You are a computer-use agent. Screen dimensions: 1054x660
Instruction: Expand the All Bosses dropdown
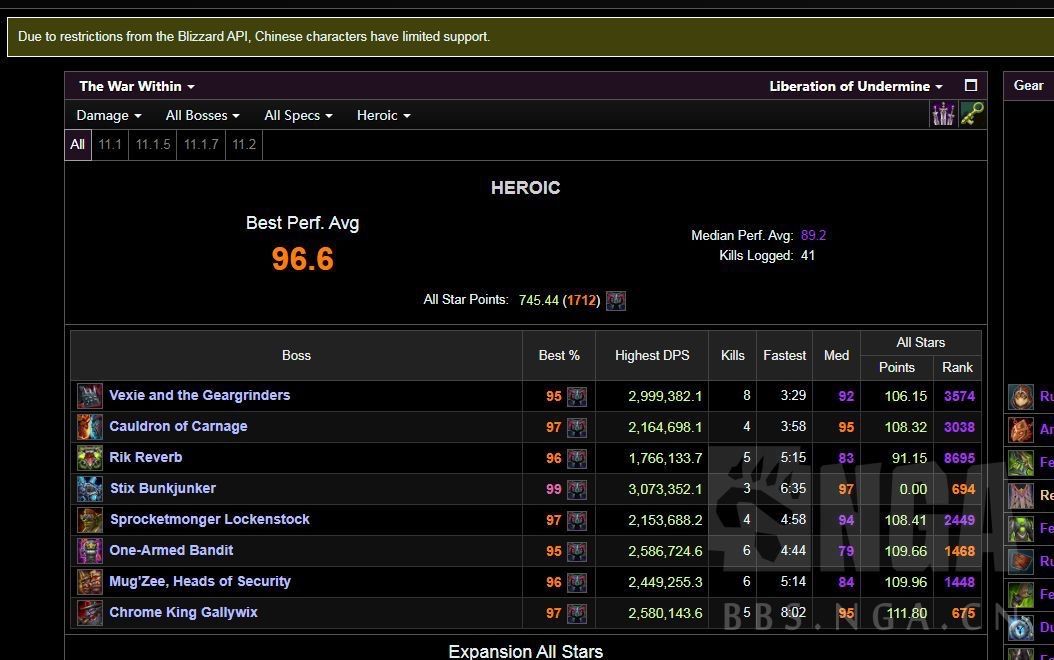pos(202,115)
